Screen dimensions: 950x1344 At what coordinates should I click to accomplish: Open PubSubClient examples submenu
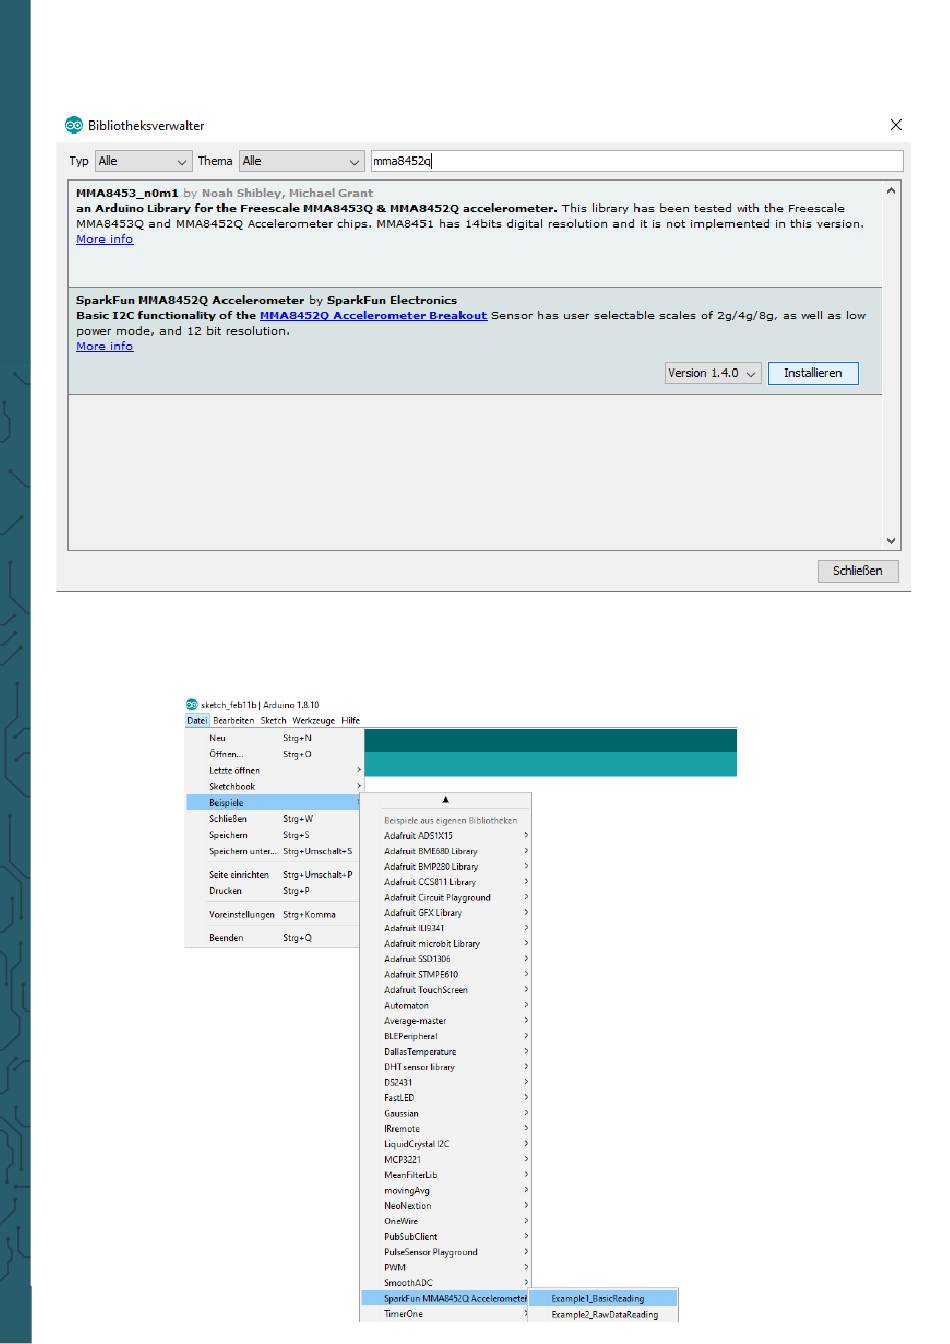tap(446, 1237)
